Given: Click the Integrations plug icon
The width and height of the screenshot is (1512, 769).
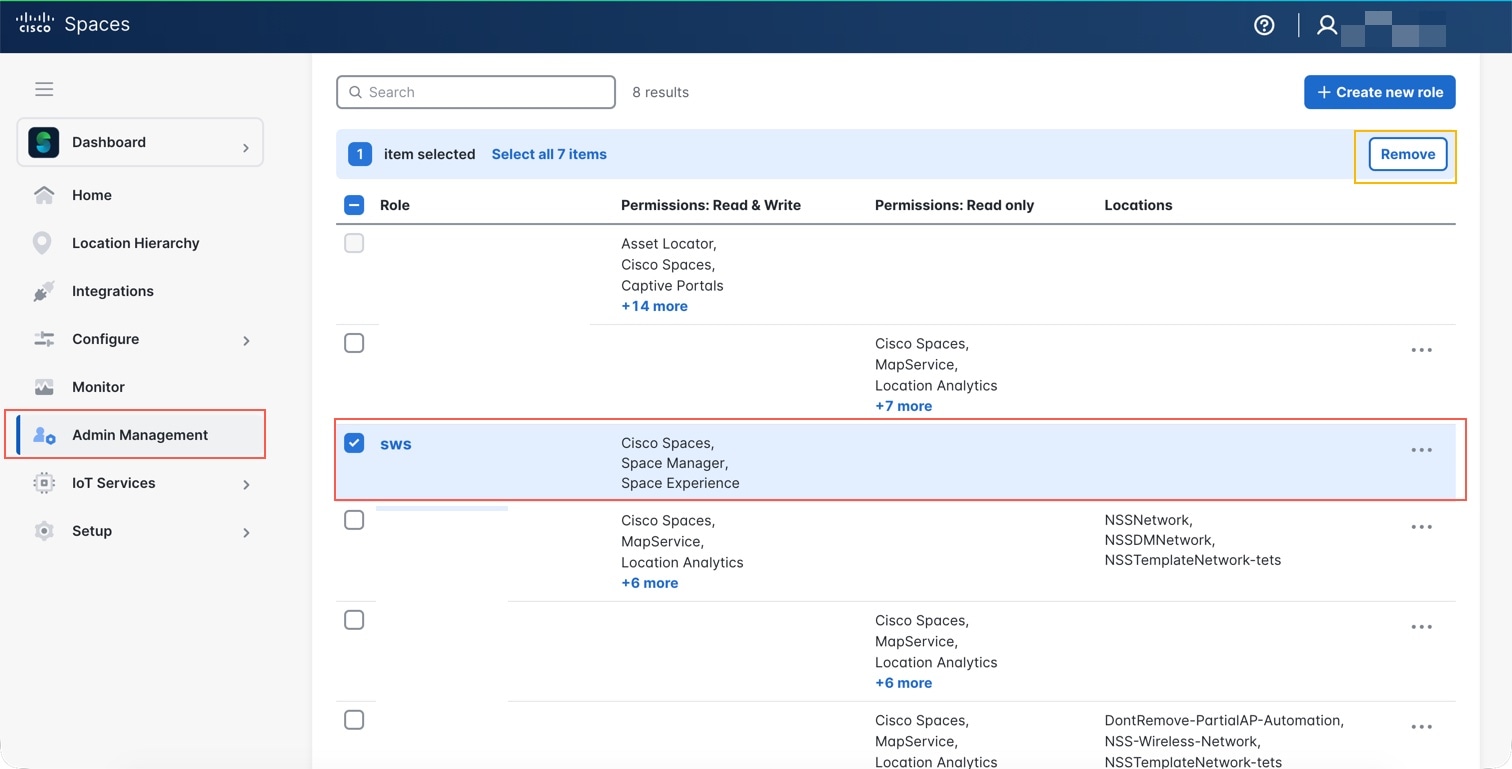Looking at the screenshot, I should (43, 291).
